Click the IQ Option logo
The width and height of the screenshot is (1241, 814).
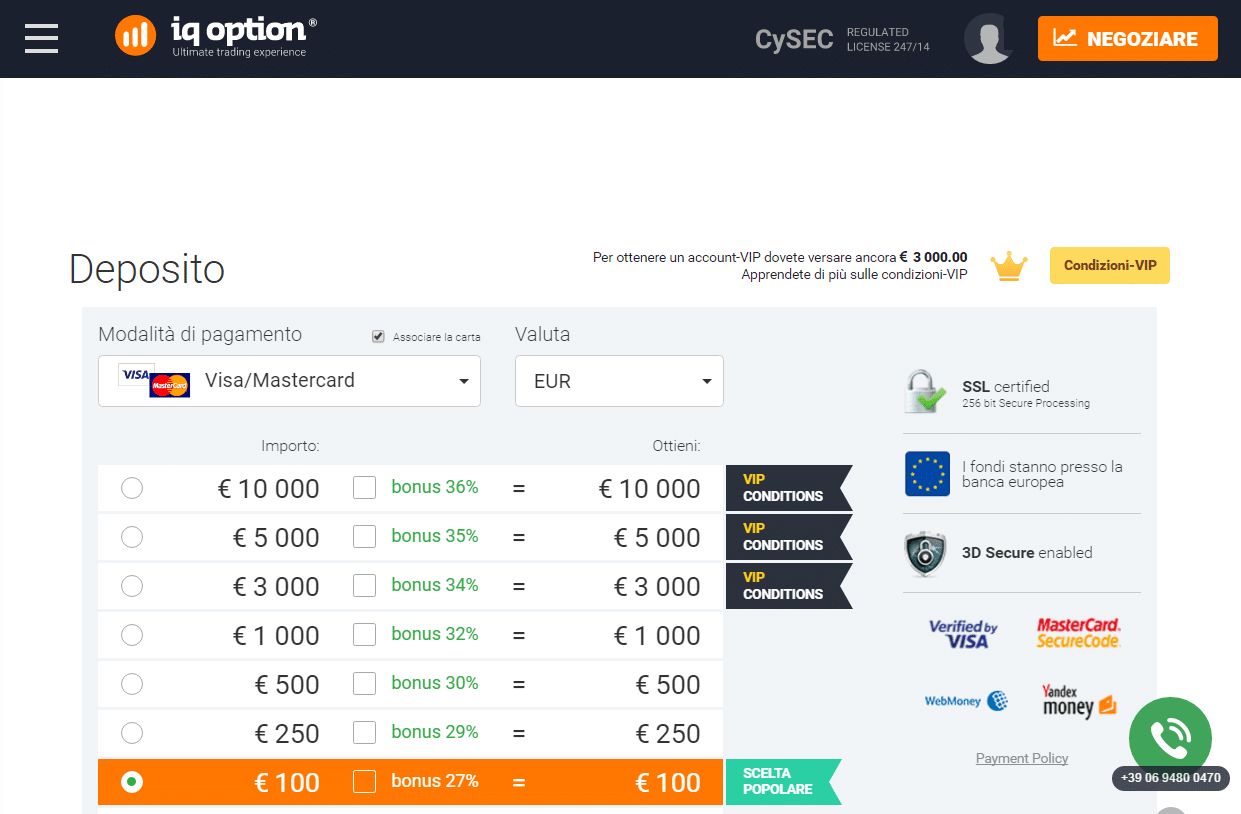[216, 36]
